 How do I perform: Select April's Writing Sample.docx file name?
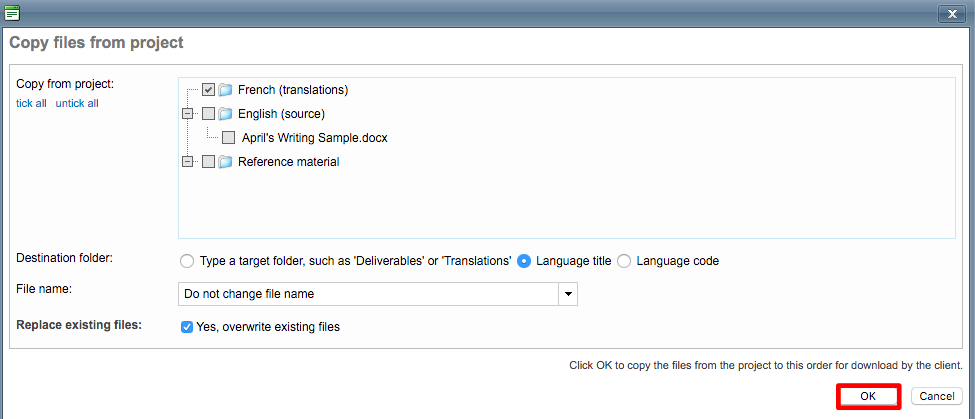[x=314, y=138]
